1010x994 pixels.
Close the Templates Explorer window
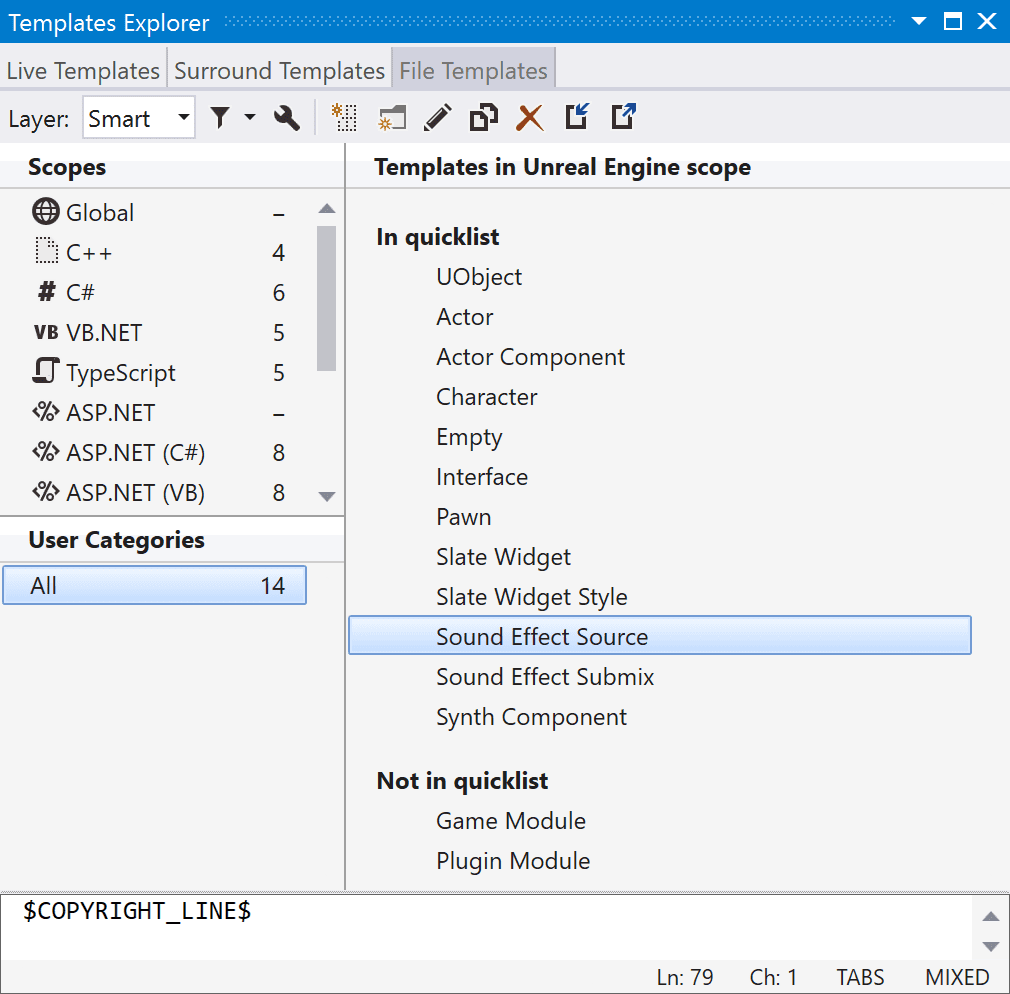point(986,21)
